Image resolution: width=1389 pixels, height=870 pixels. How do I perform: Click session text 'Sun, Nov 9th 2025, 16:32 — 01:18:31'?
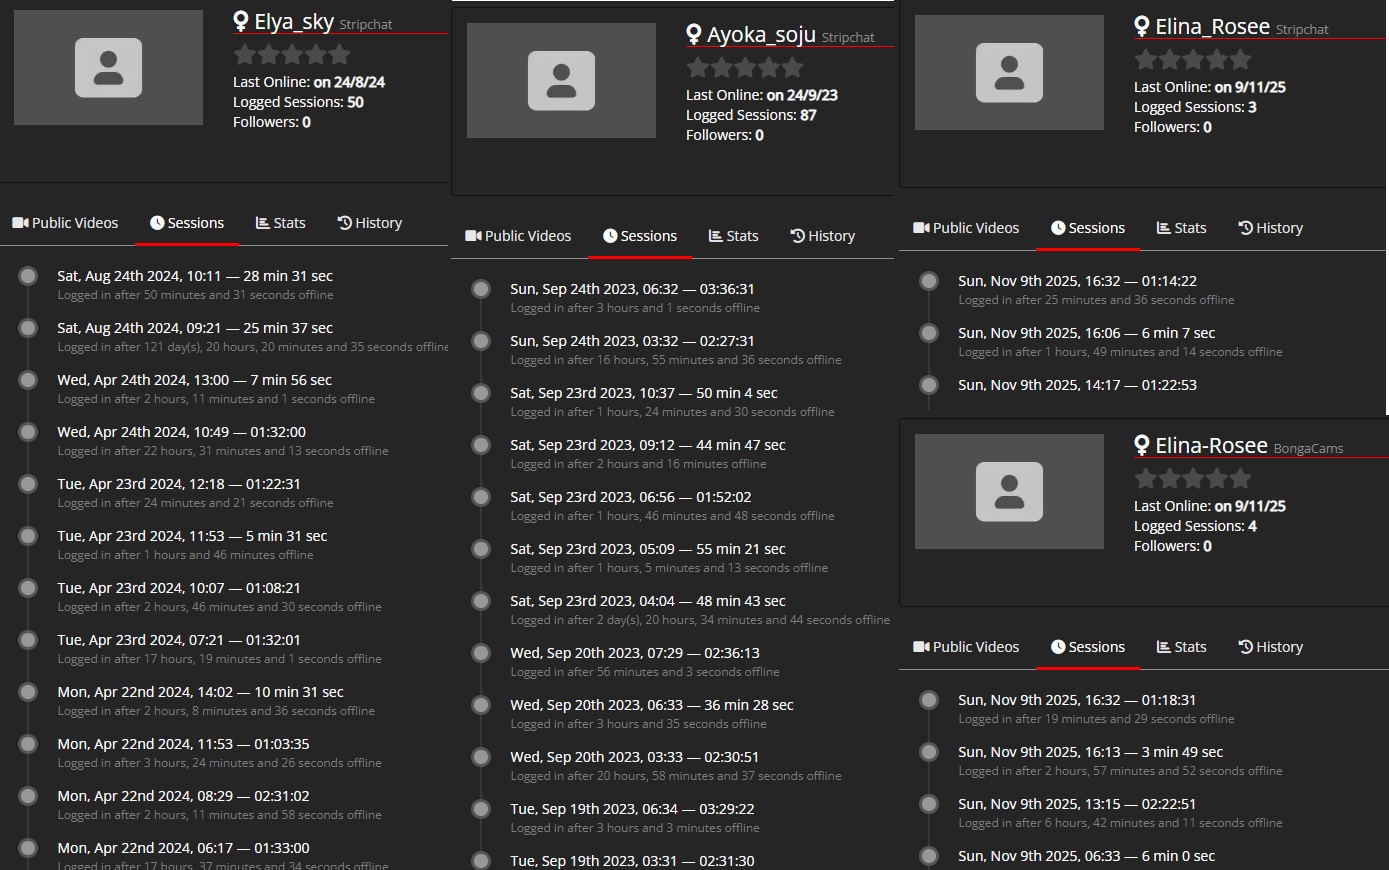point(1077,700)
